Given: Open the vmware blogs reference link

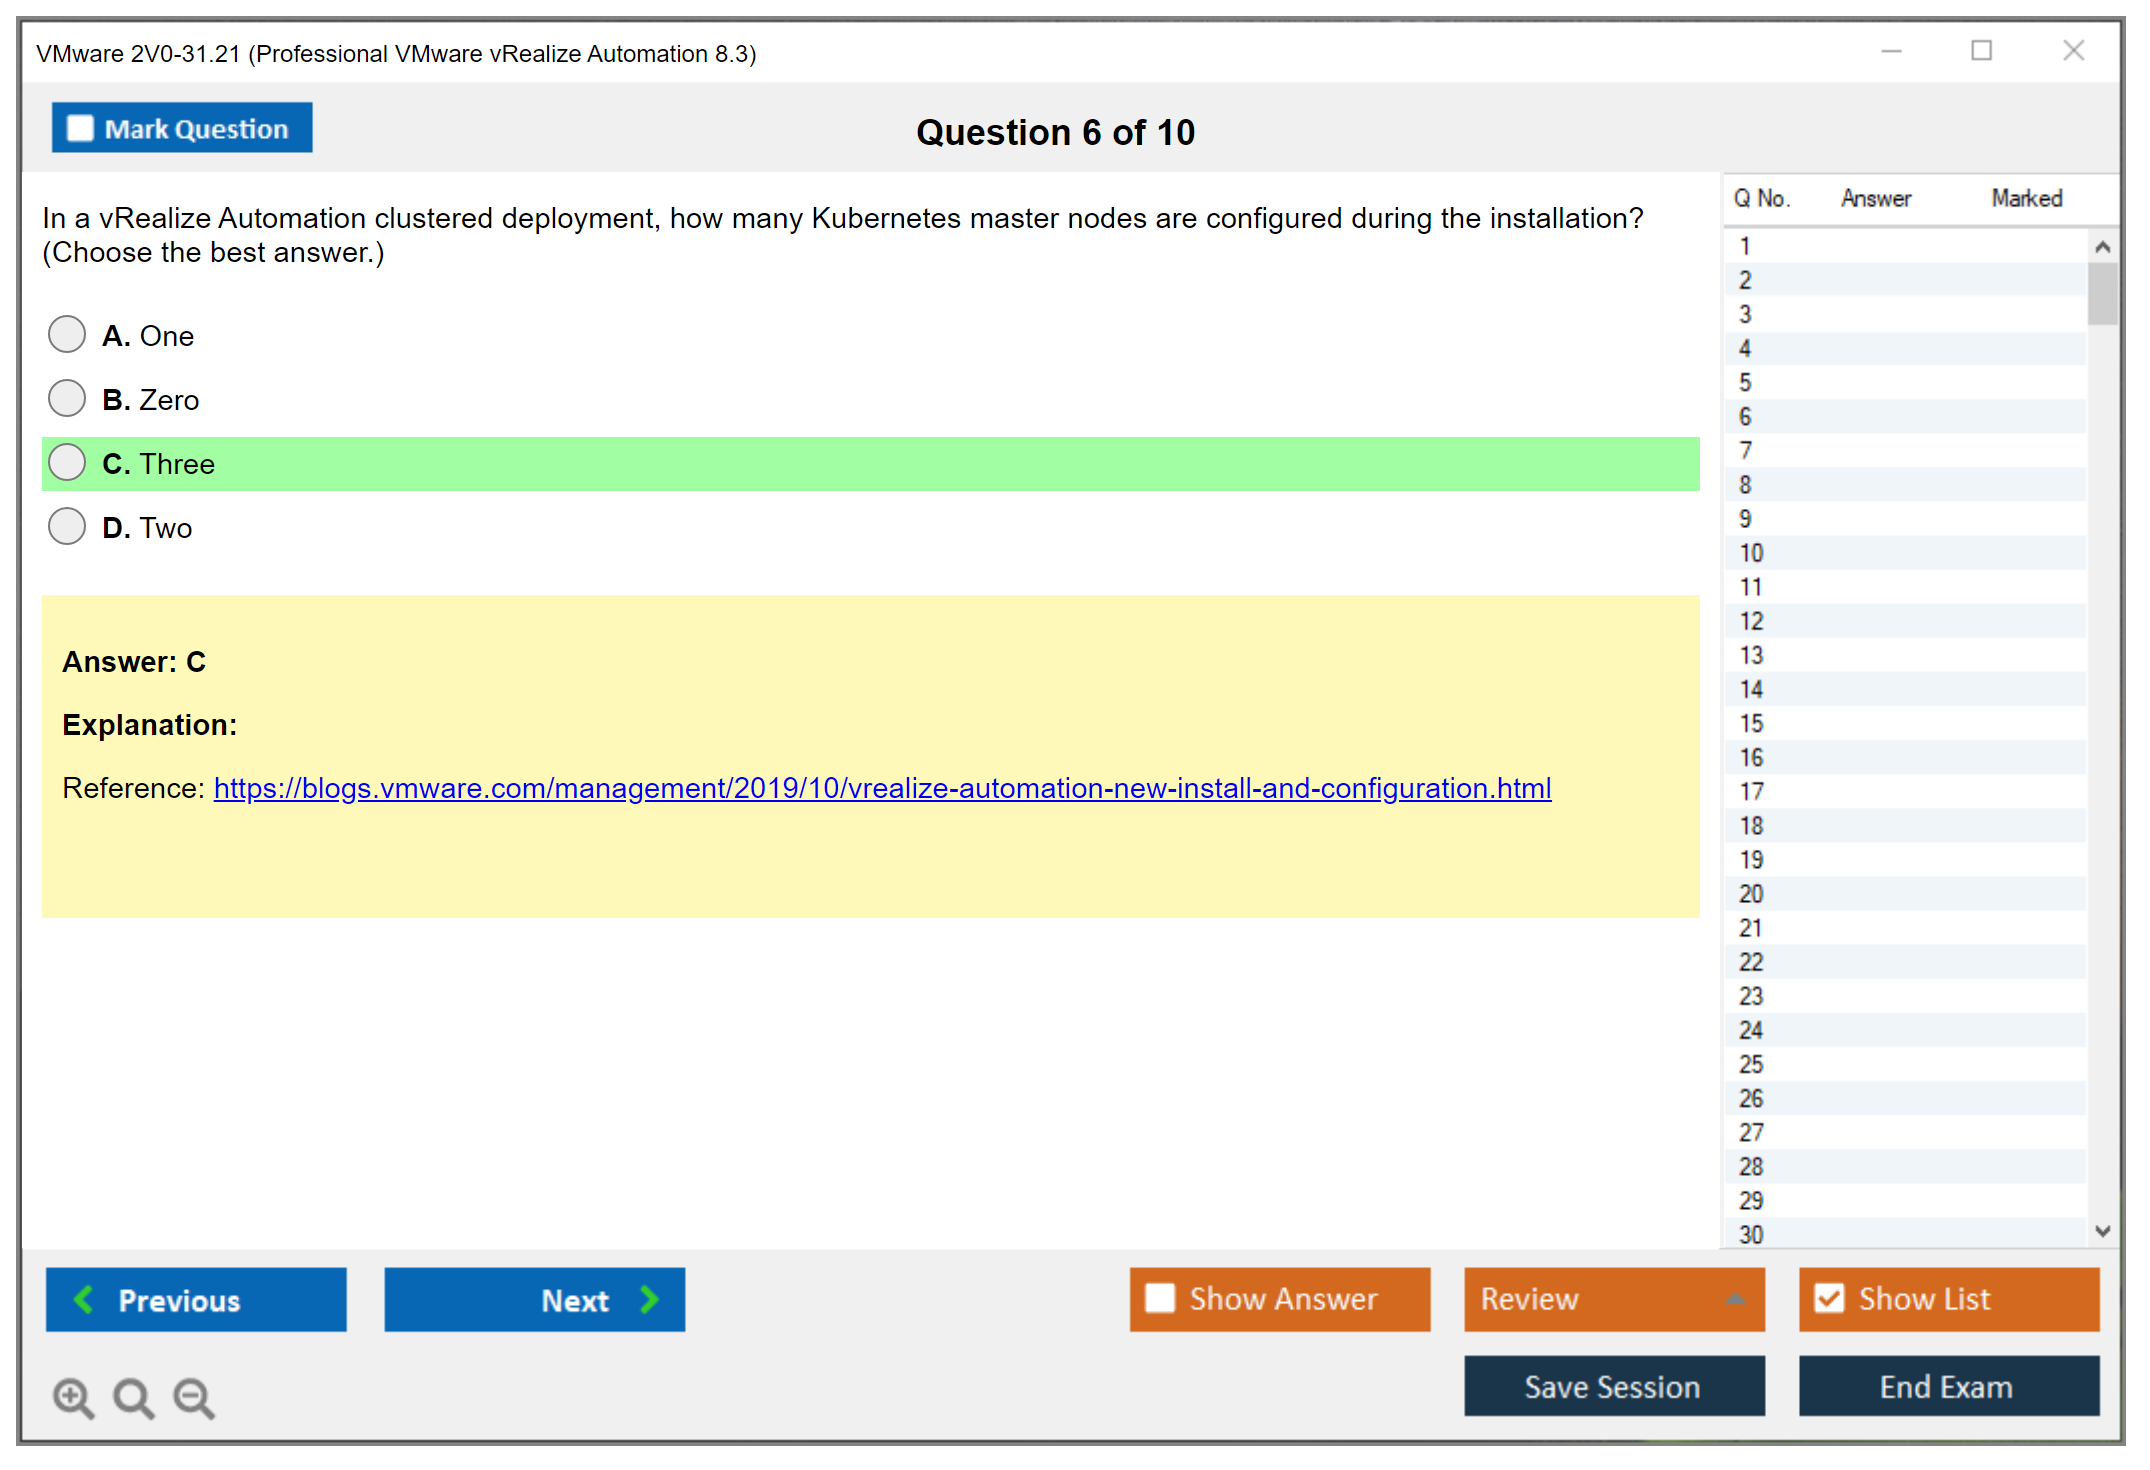Looking at the screenshot, I should click(882, 789).
